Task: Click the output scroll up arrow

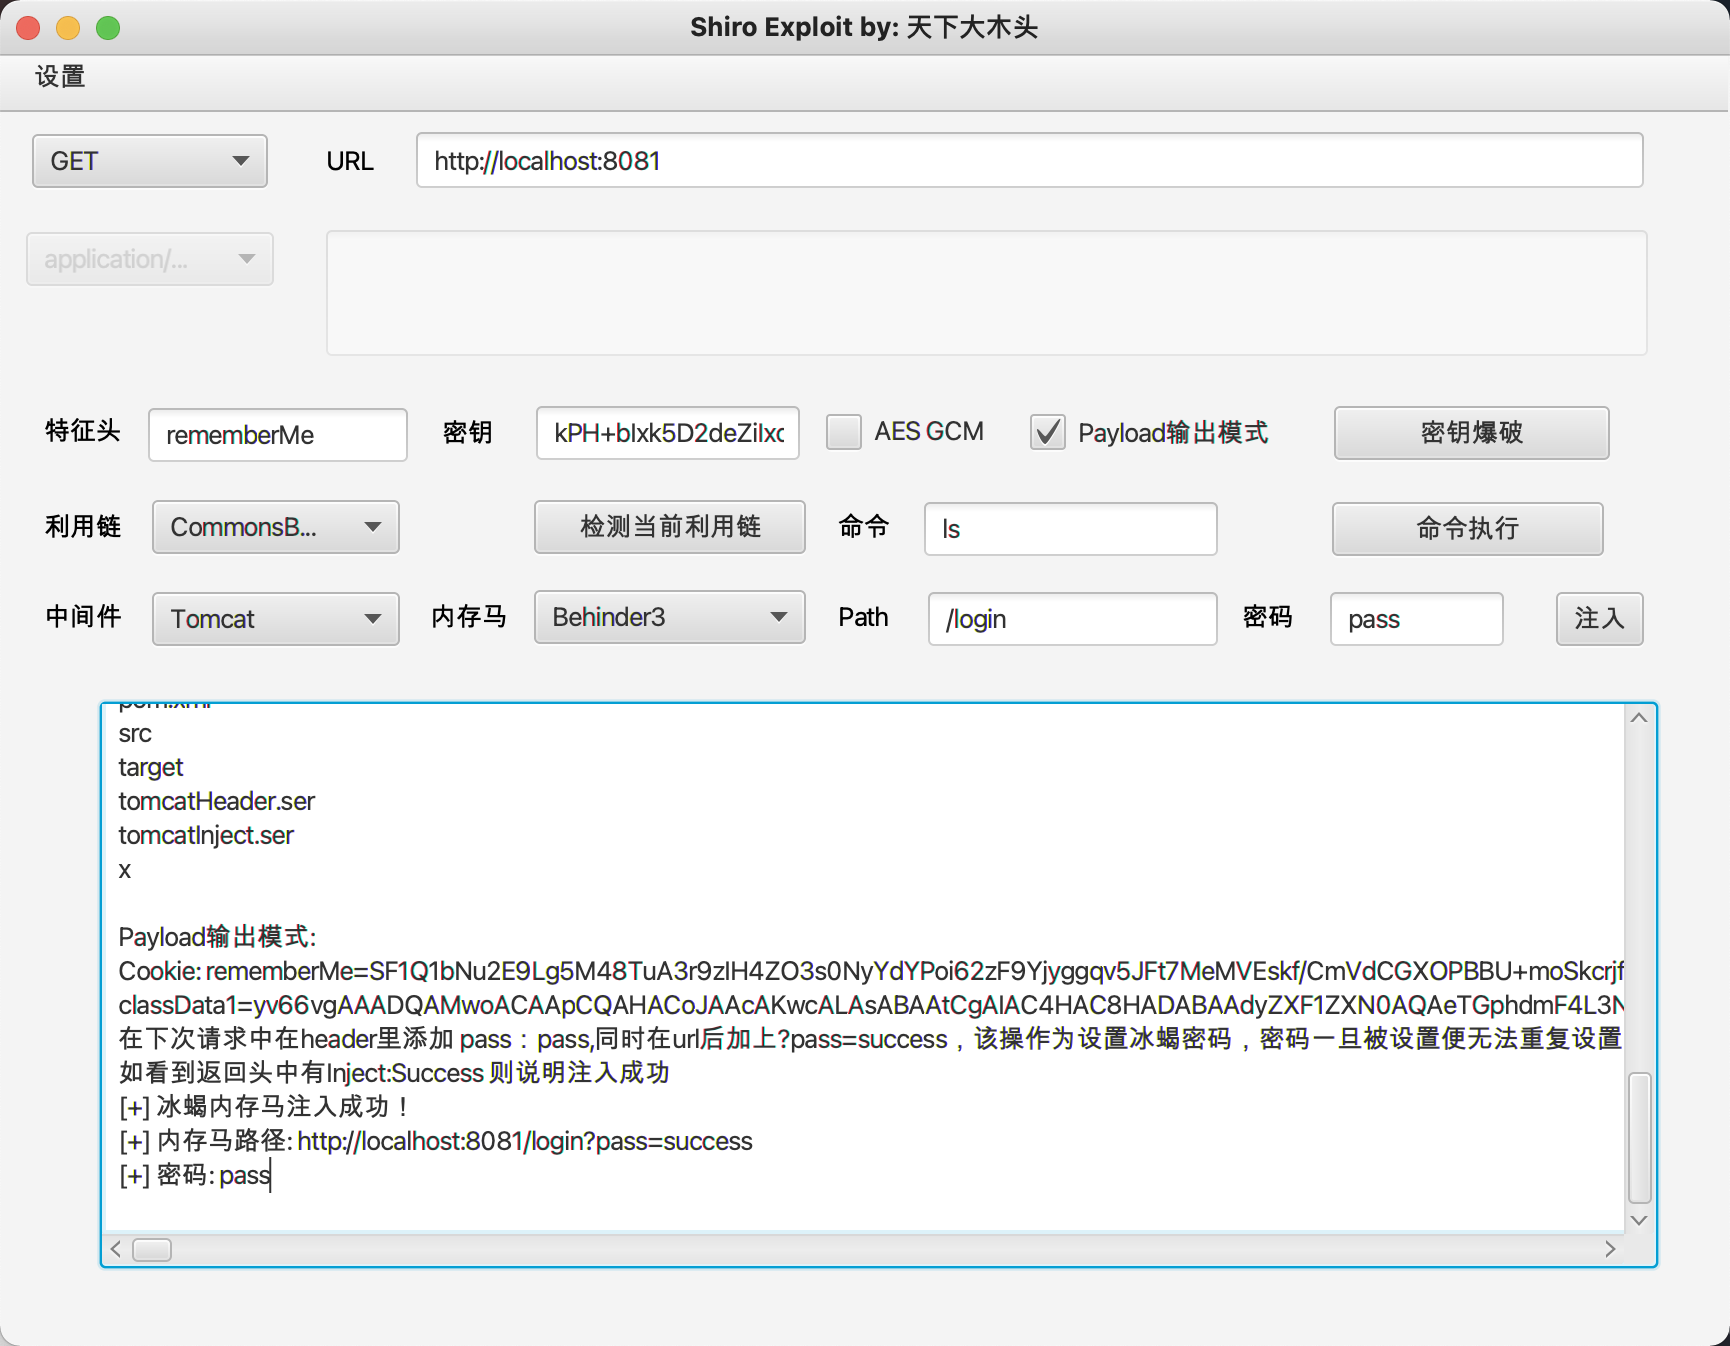Action: pos(1639,718)
